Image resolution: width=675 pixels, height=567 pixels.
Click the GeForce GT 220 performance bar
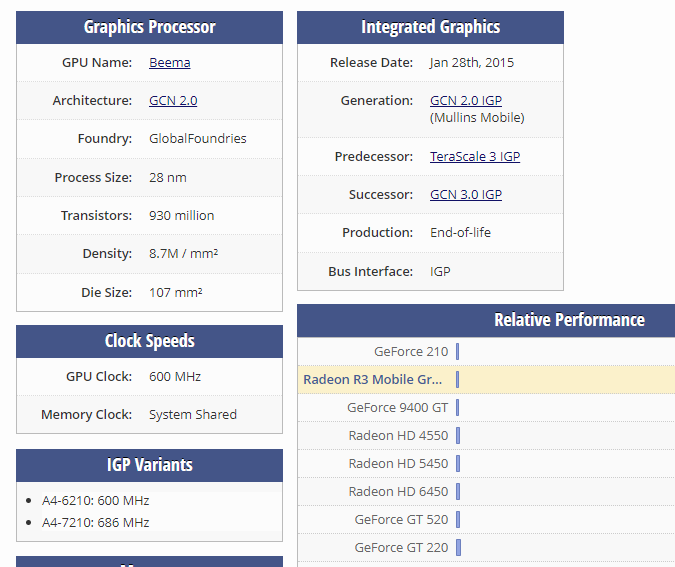coord(458,548)
